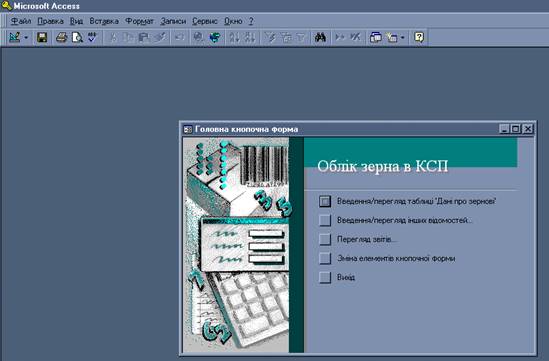Click the Введення/перегляд інших відомостей button
Screen dimensions: 549x361
[325, 220]
